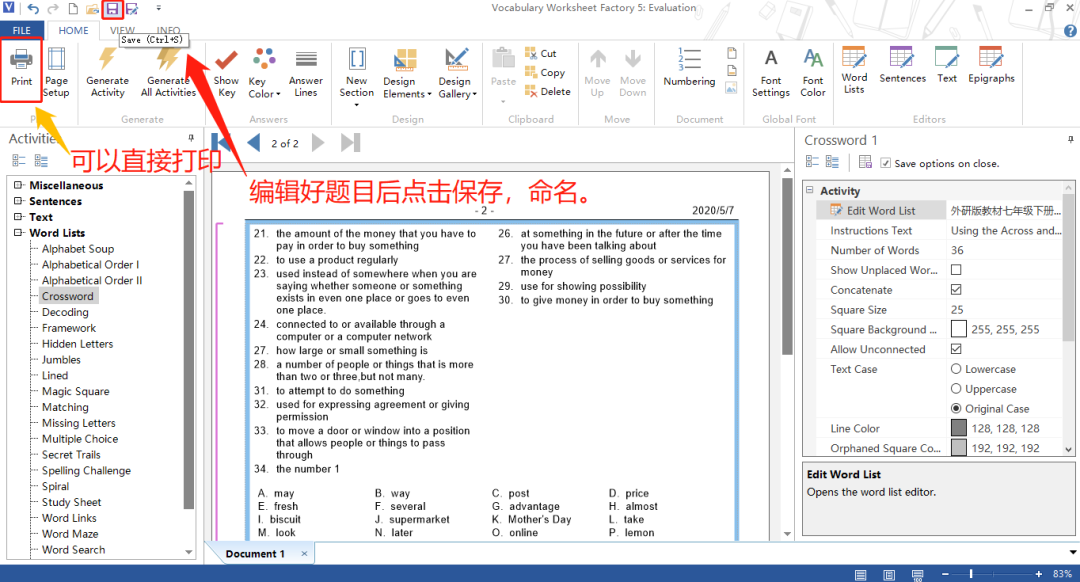Click zoom out minus button
Image resolution: width=1080 pixels, height=582 pixels.
(945, 574)
